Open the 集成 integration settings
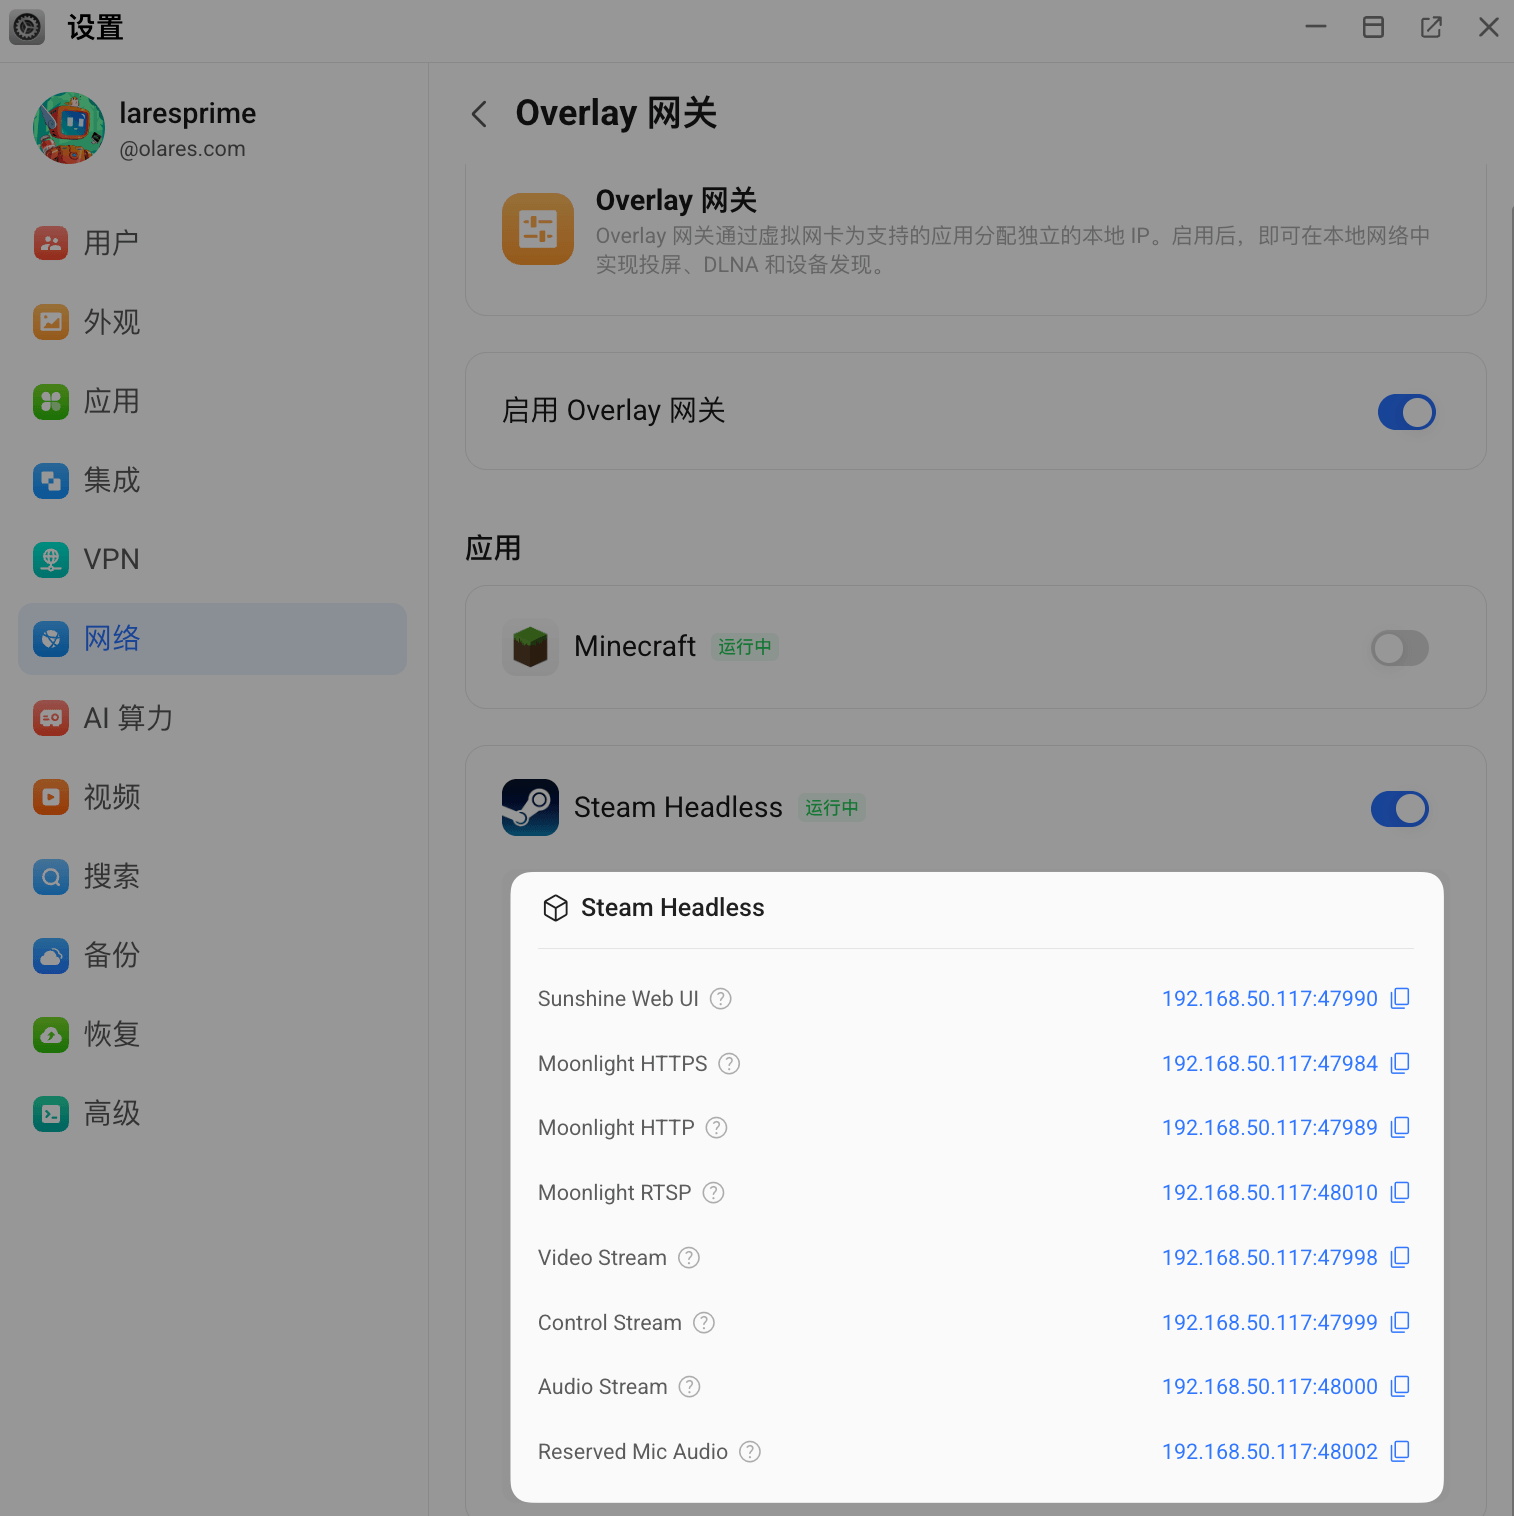Viewport: 1514px width, 1516px height. coord(212,480)
